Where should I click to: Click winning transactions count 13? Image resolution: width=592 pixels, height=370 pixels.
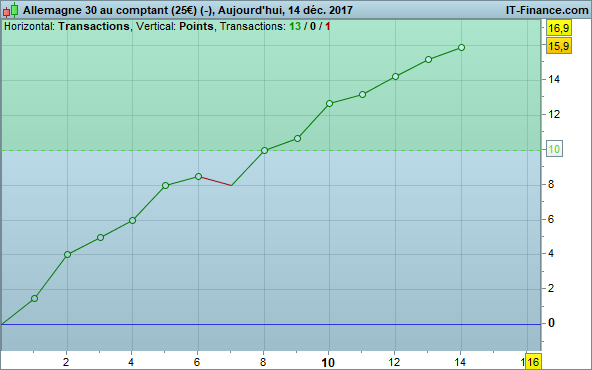(x=295, y=26)
